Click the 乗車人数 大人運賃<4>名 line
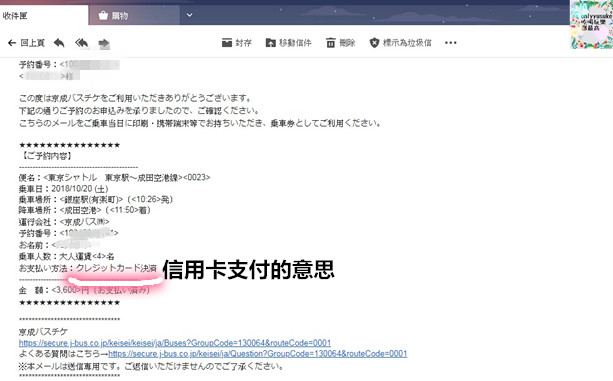 pyautogui.click(x=66, y=256)
